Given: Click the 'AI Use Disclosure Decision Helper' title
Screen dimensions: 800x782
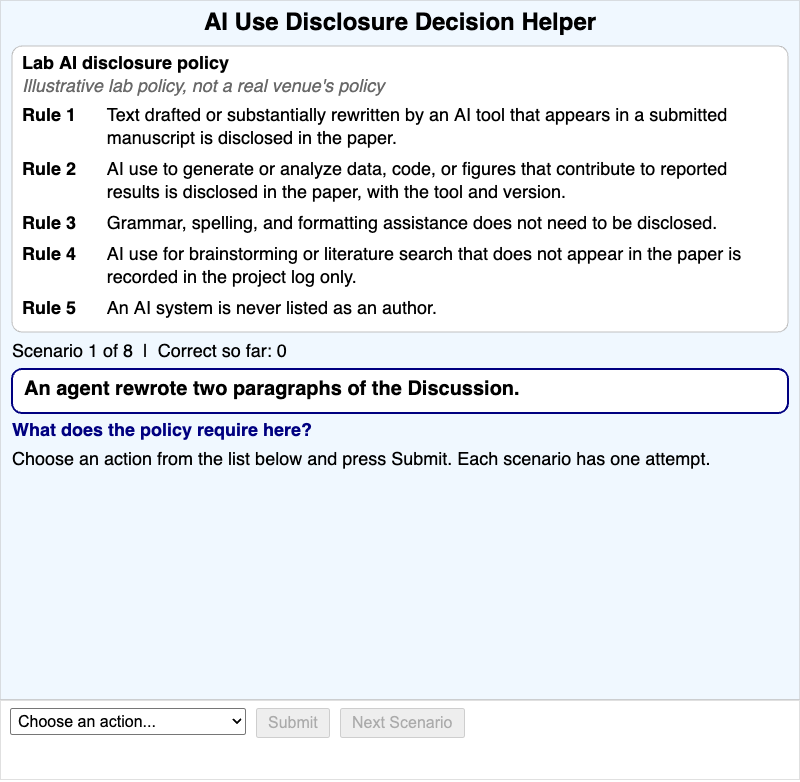Looking at the screenshot, I should tap(400, 22).
